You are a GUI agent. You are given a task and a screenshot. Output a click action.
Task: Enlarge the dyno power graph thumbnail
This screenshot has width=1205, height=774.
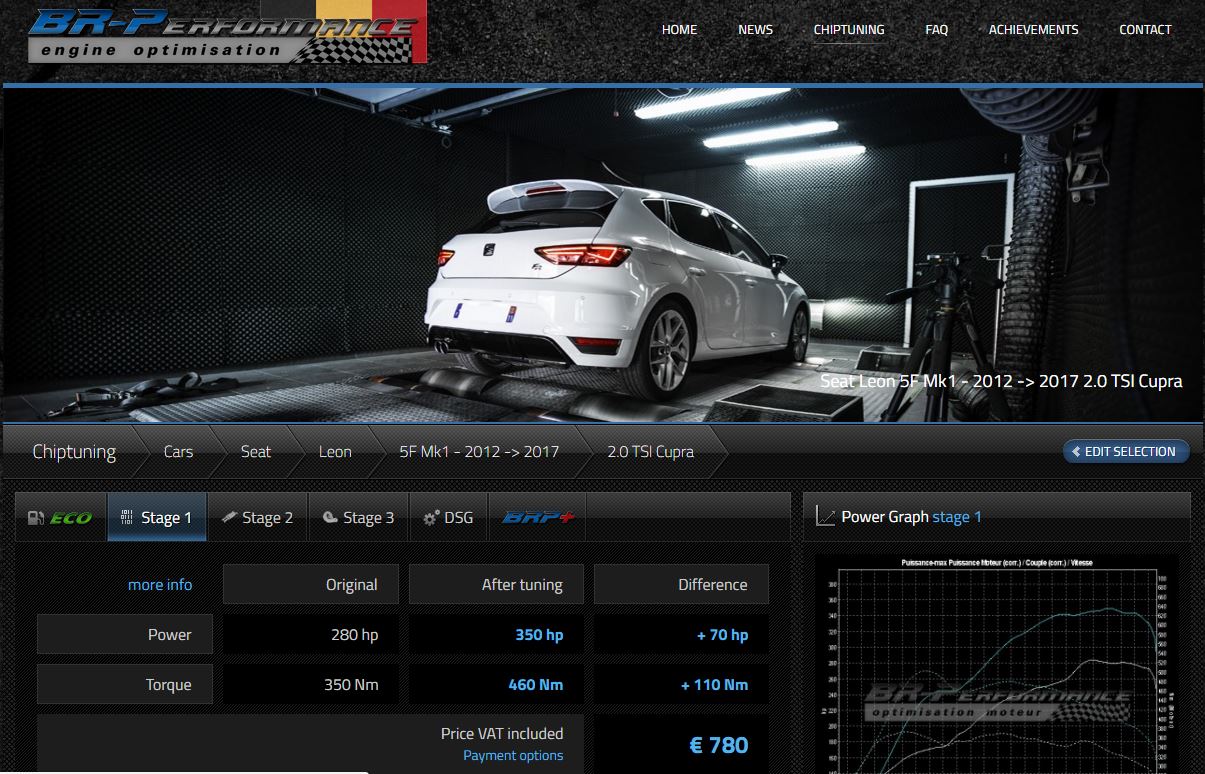(x=997, y=664)
